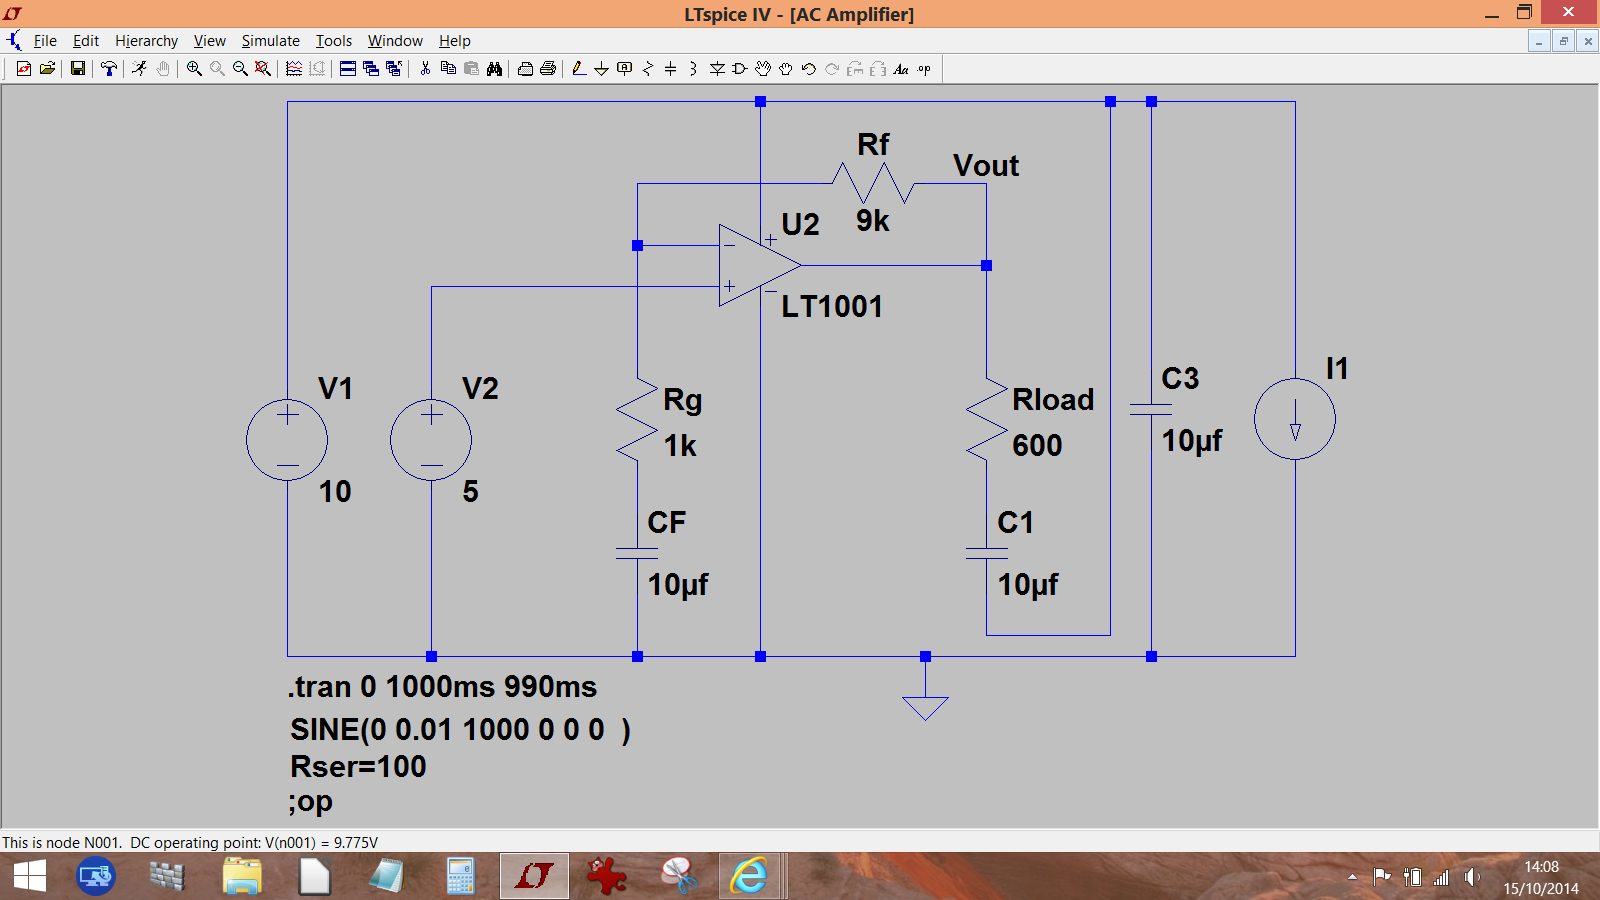The width and height of the screenshot is (1600, 900).
Task: Select the Move open-hand tool
Action: point(763,69)
